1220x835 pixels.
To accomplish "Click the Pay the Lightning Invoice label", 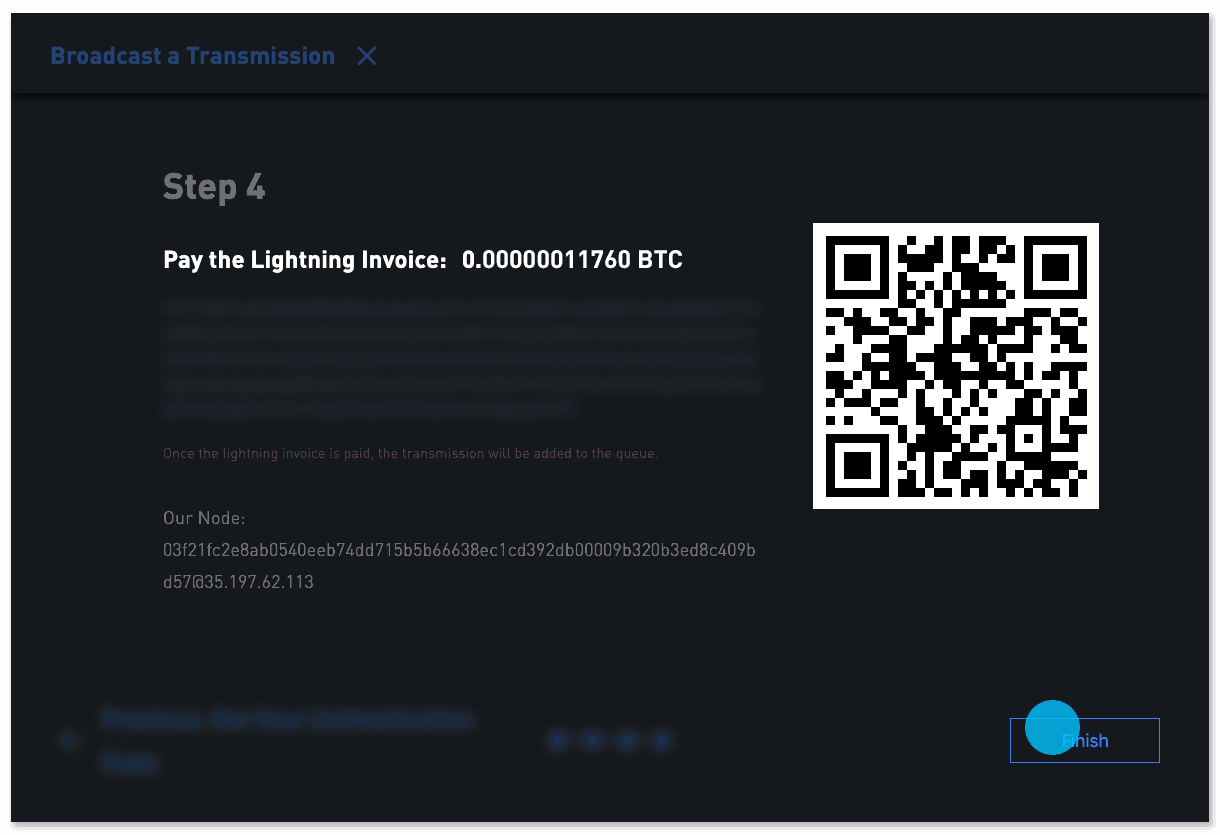I will [305, 260].
